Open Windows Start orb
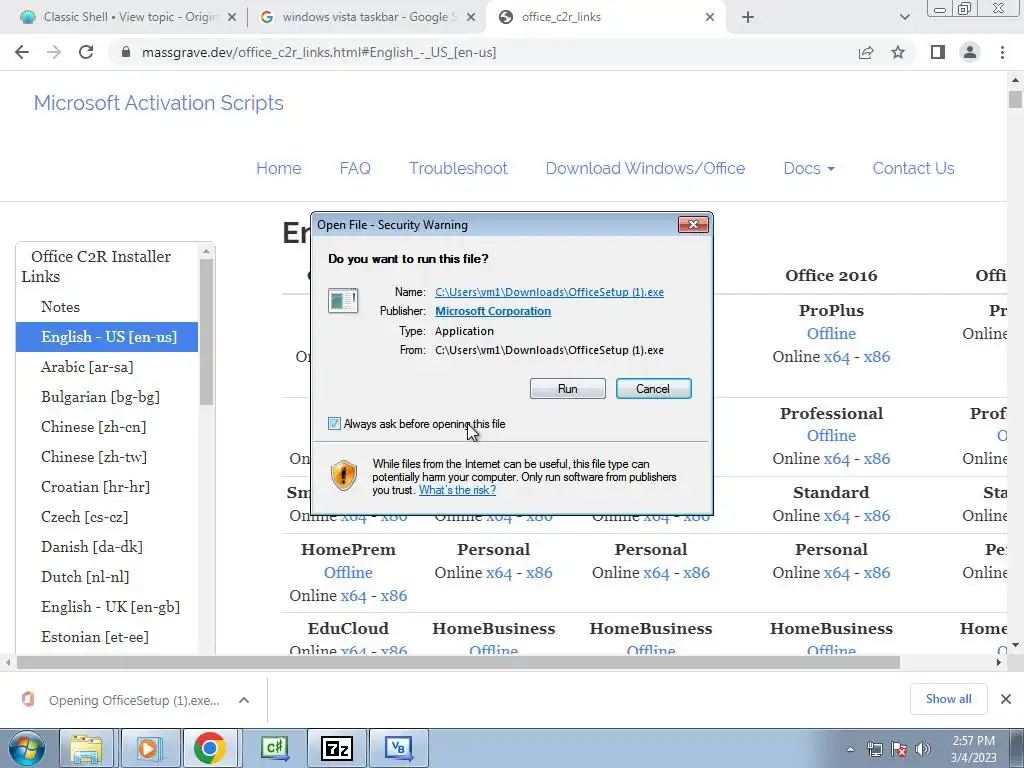Image resolution: width=1024 pixels, height=768 pixels. 27,748
